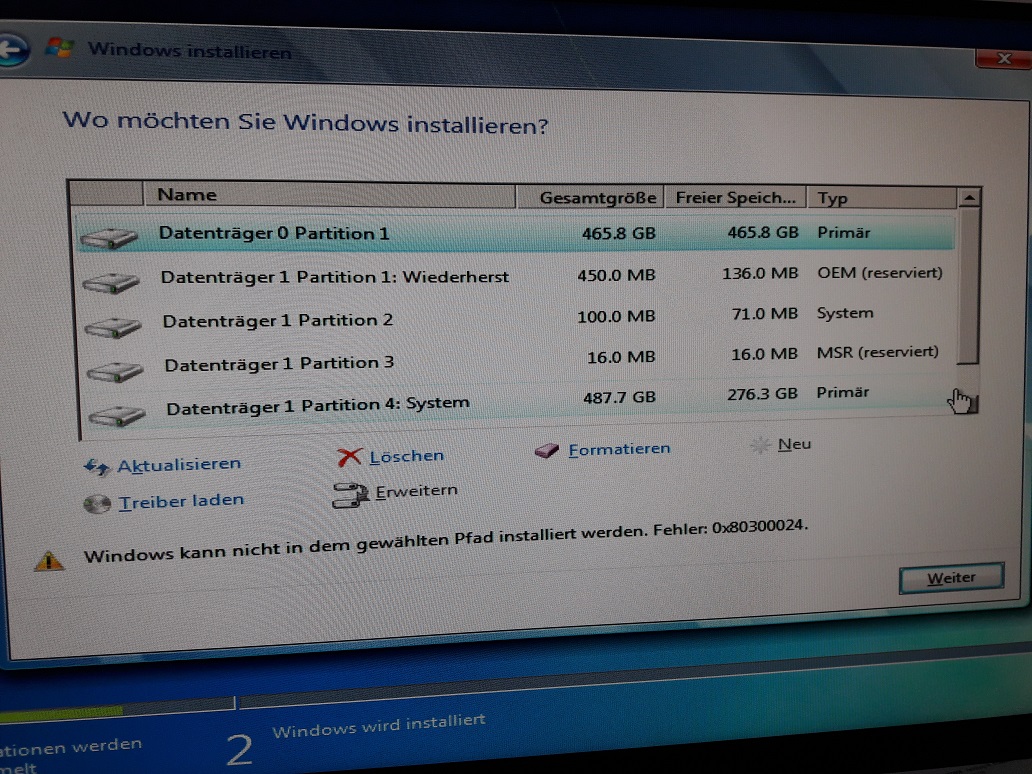Click the MSR (reserviert) type cell
The image size is (1032, 774).
click(x=877, y=352)
